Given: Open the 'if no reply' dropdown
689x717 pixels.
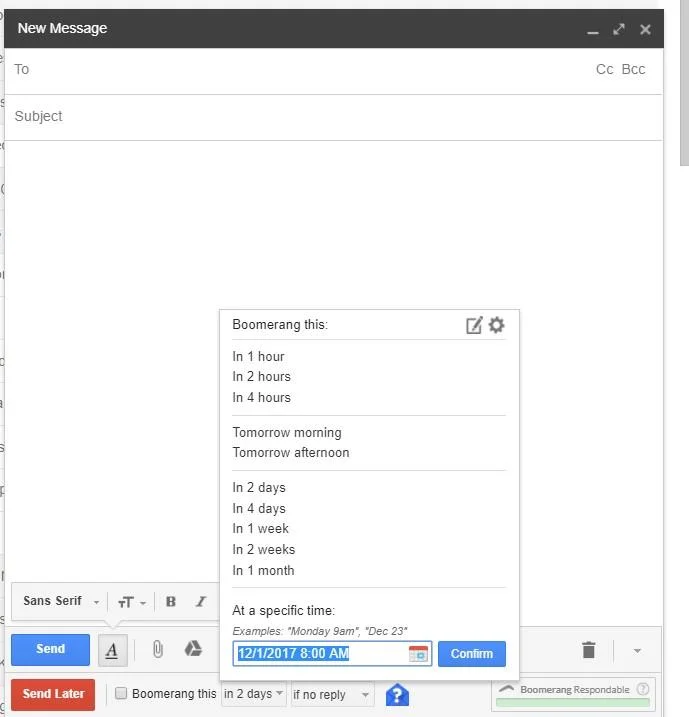Looking at the screenshot, I should point(332,694).
